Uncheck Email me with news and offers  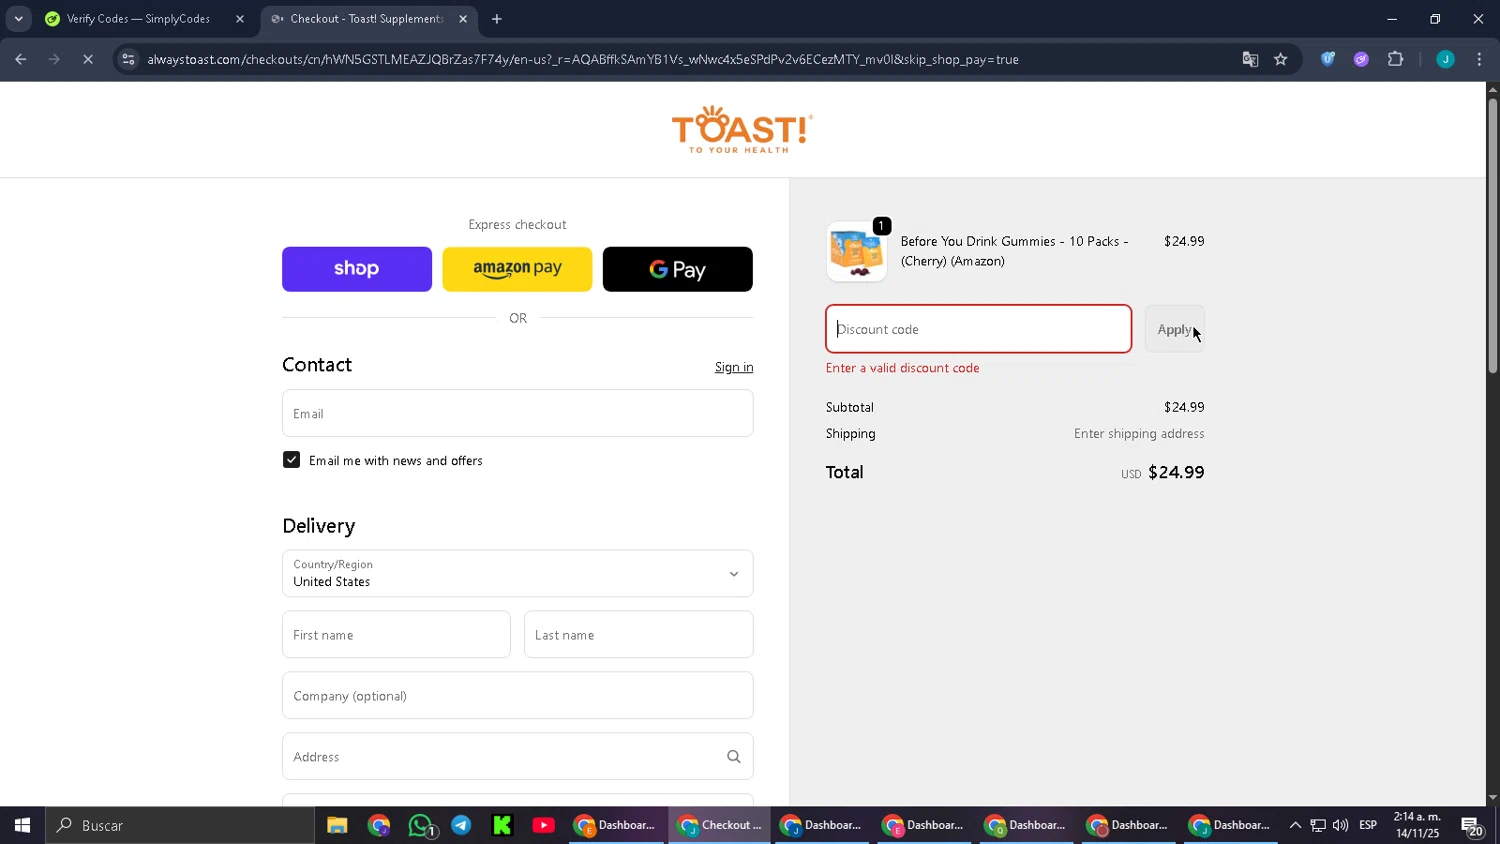291,460
